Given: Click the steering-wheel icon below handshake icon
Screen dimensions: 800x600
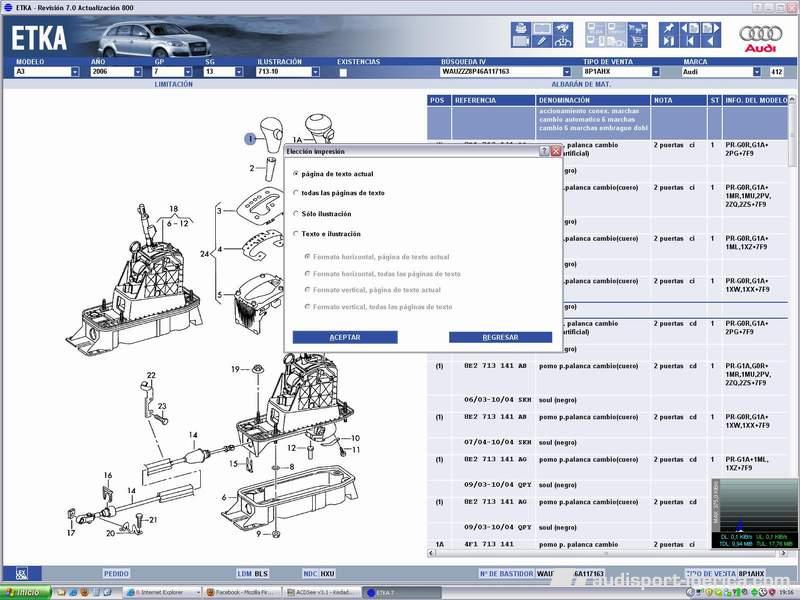Looking at the screenshot, I should (563, 41).
